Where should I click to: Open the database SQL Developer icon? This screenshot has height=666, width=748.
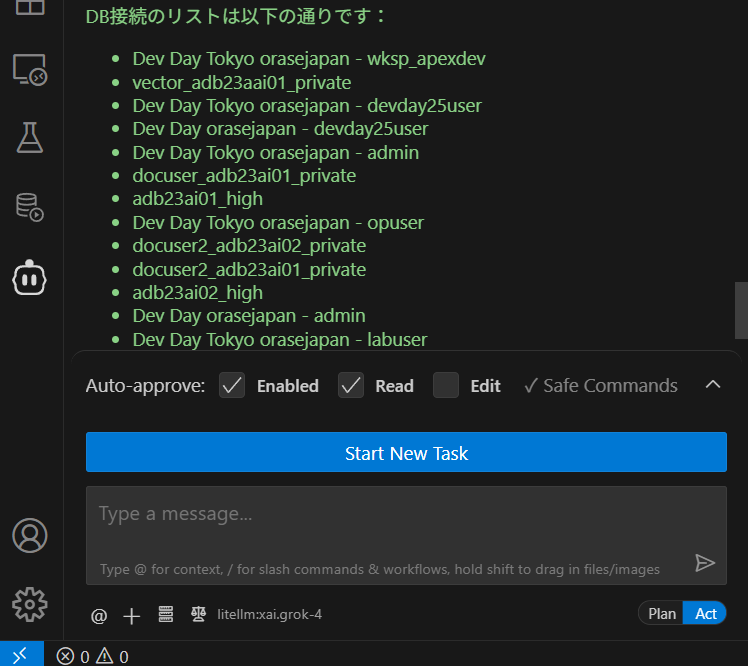pyautogui.click(x=30, y=208)
